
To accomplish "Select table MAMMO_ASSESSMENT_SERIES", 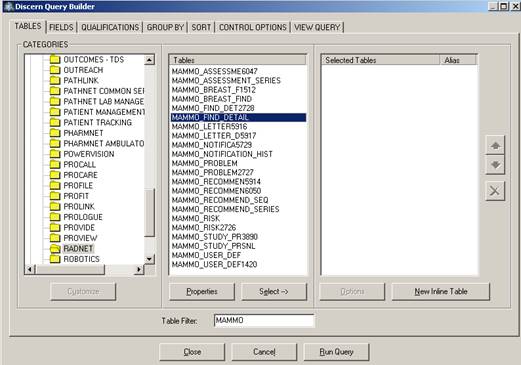I will (x=226, y=80).
